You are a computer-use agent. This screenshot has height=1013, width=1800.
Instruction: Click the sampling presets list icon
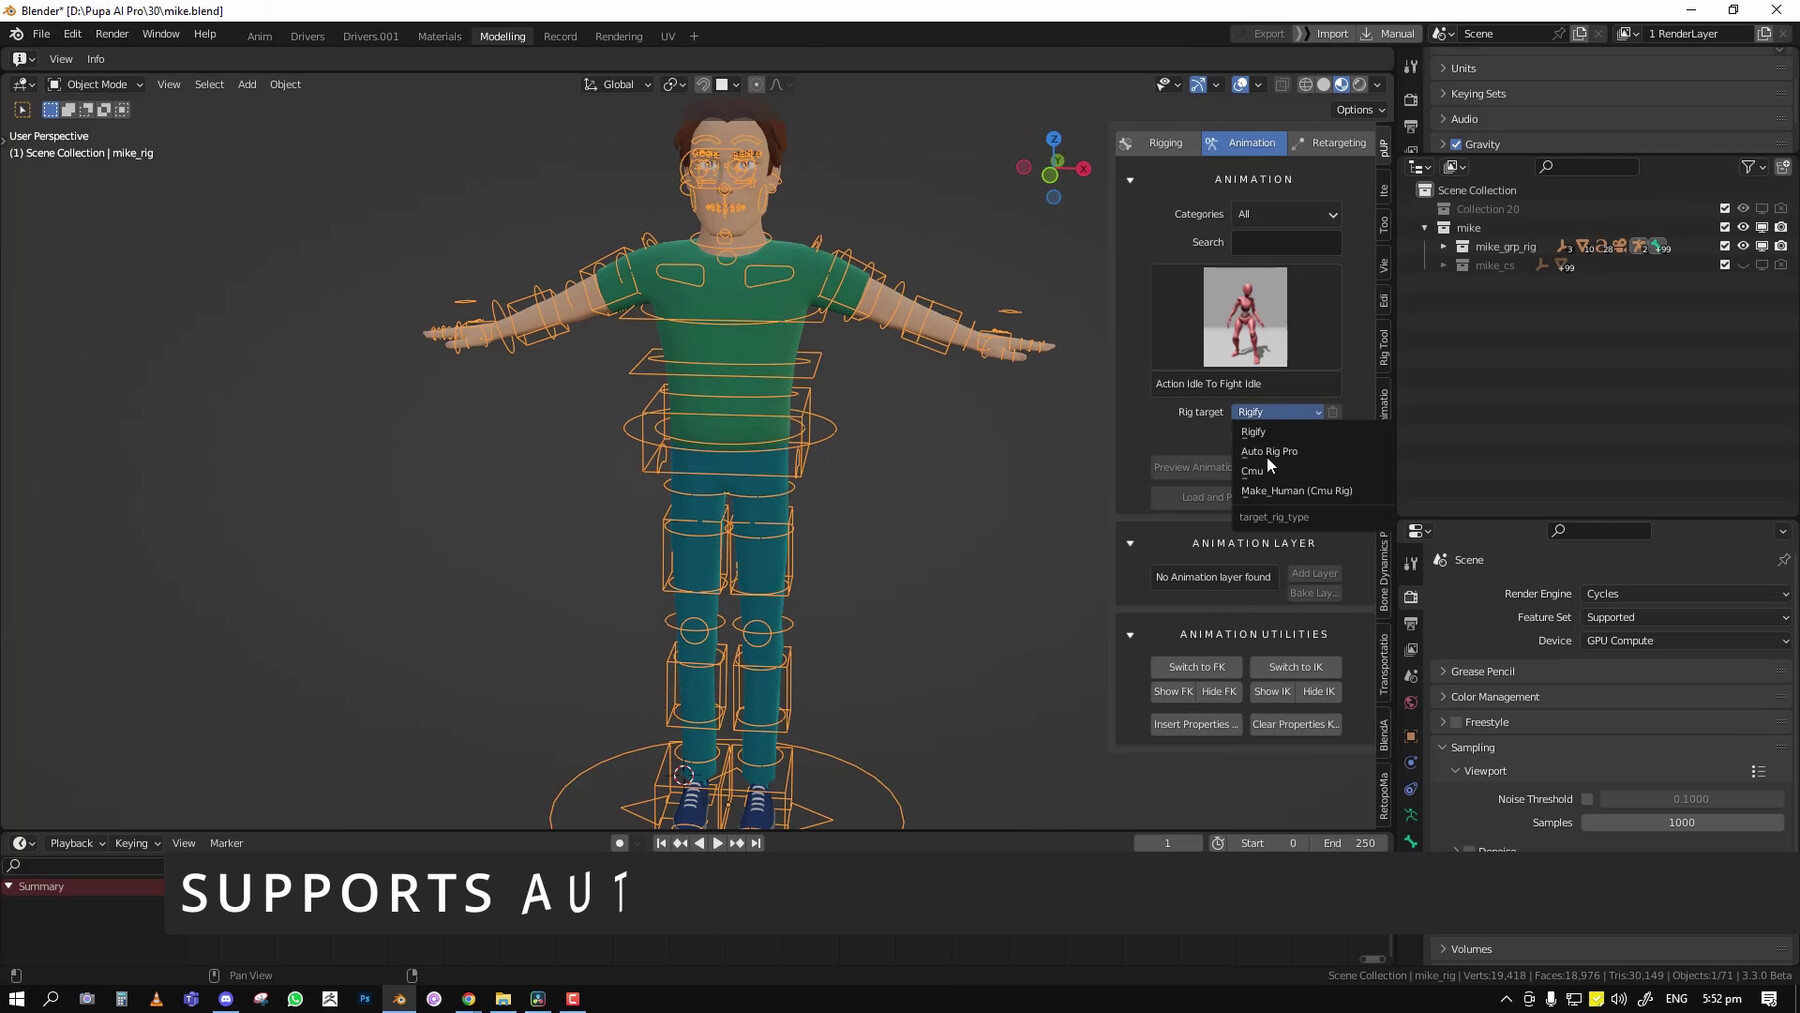[x=1758, y=771]
